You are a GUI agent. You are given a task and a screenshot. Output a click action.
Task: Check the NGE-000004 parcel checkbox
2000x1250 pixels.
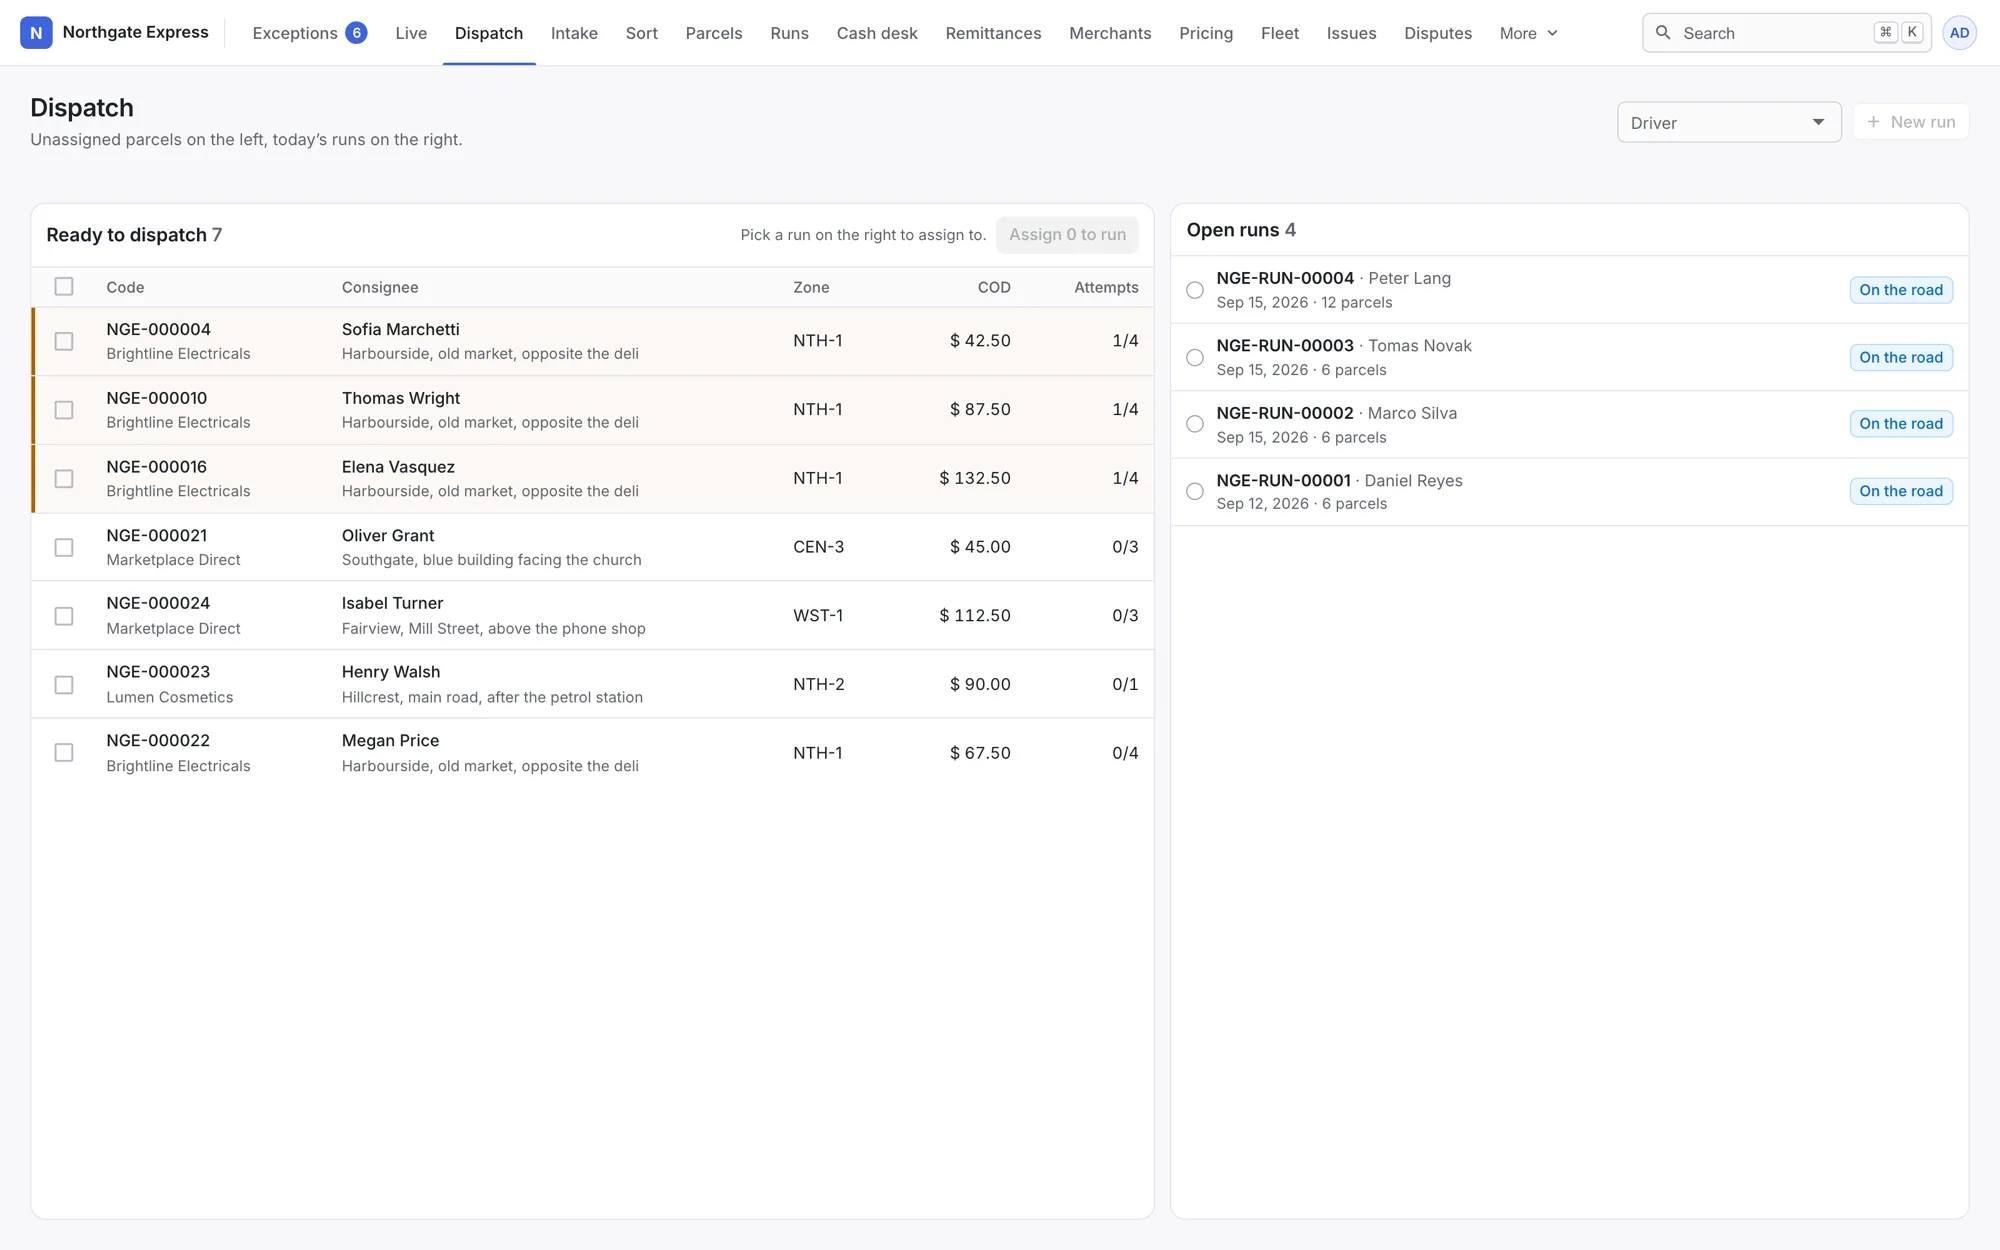coord(64,341)
